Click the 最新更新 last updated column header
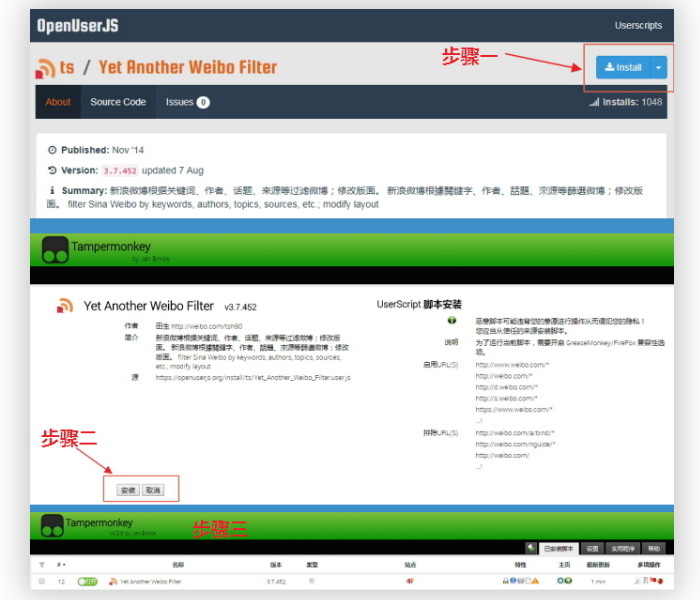Screen dimensions: 700x600 [598, 565]
